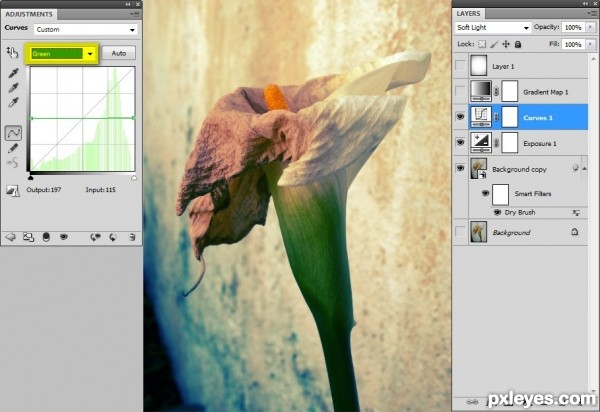
Task: Click Gradient Map 1 adjustment thumbnail icon
Action: click(x=481, y=91)
